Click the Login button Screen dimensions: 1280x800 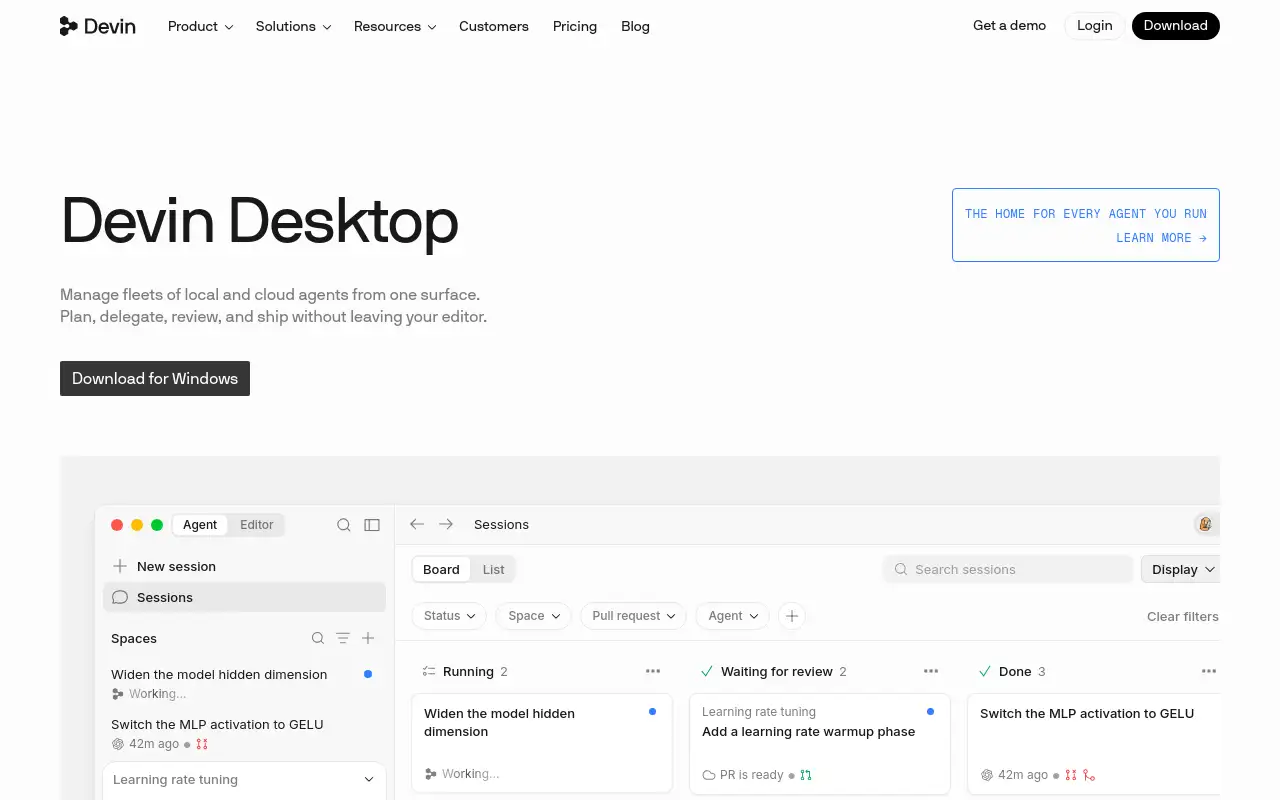pos(1095,26)
